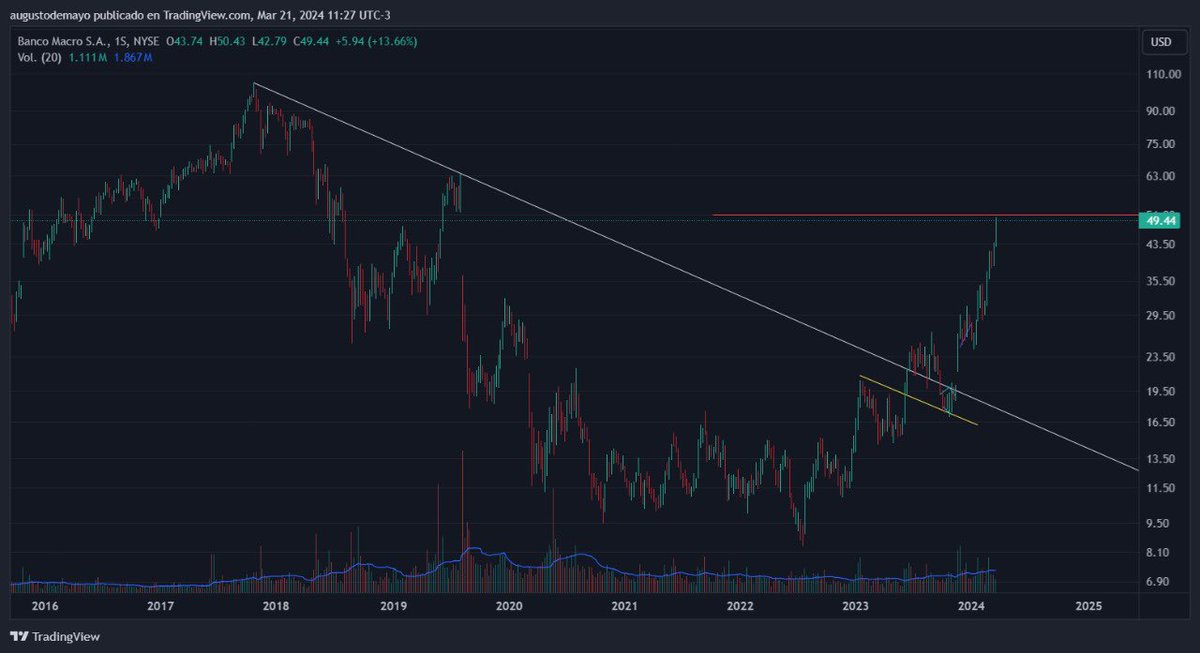
Task: Click the 110.00 price axis label
Action: coord(1163,75)
